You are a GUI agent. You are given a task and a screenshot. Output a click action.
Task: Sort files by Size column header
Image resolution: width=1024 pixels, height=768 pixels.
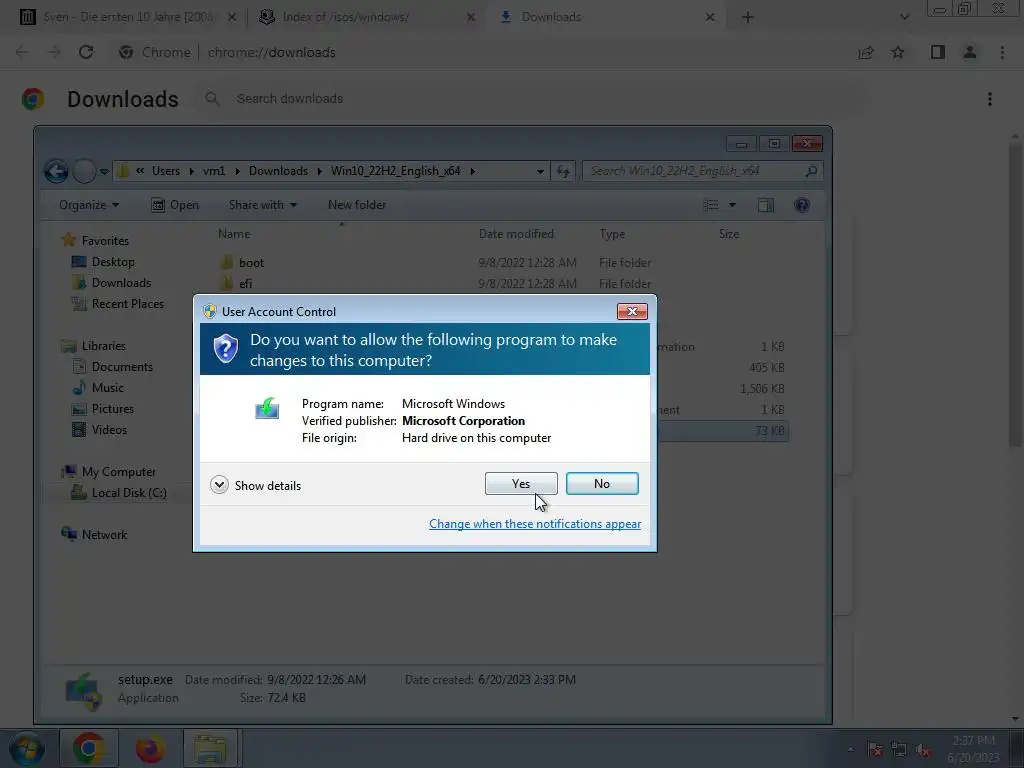[729, 234]
